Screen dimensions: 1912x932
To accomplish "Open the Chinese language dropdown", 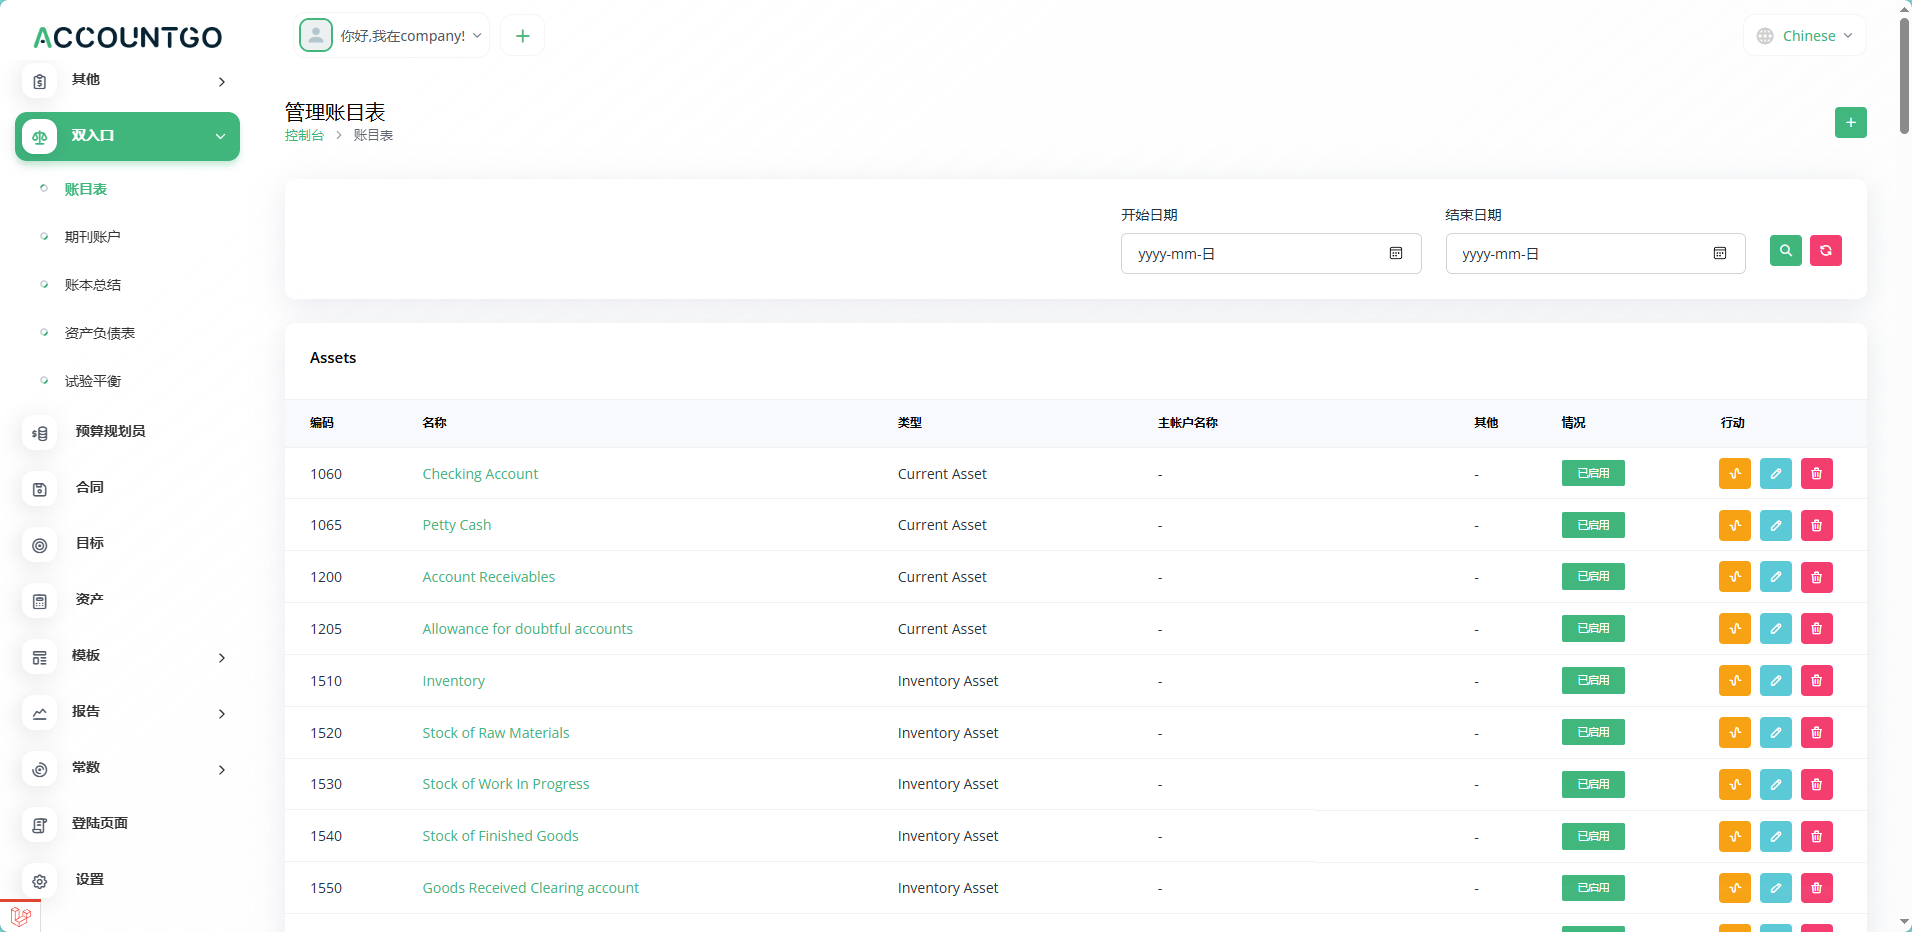I will pyautogui.click(x=1805, y=36).
